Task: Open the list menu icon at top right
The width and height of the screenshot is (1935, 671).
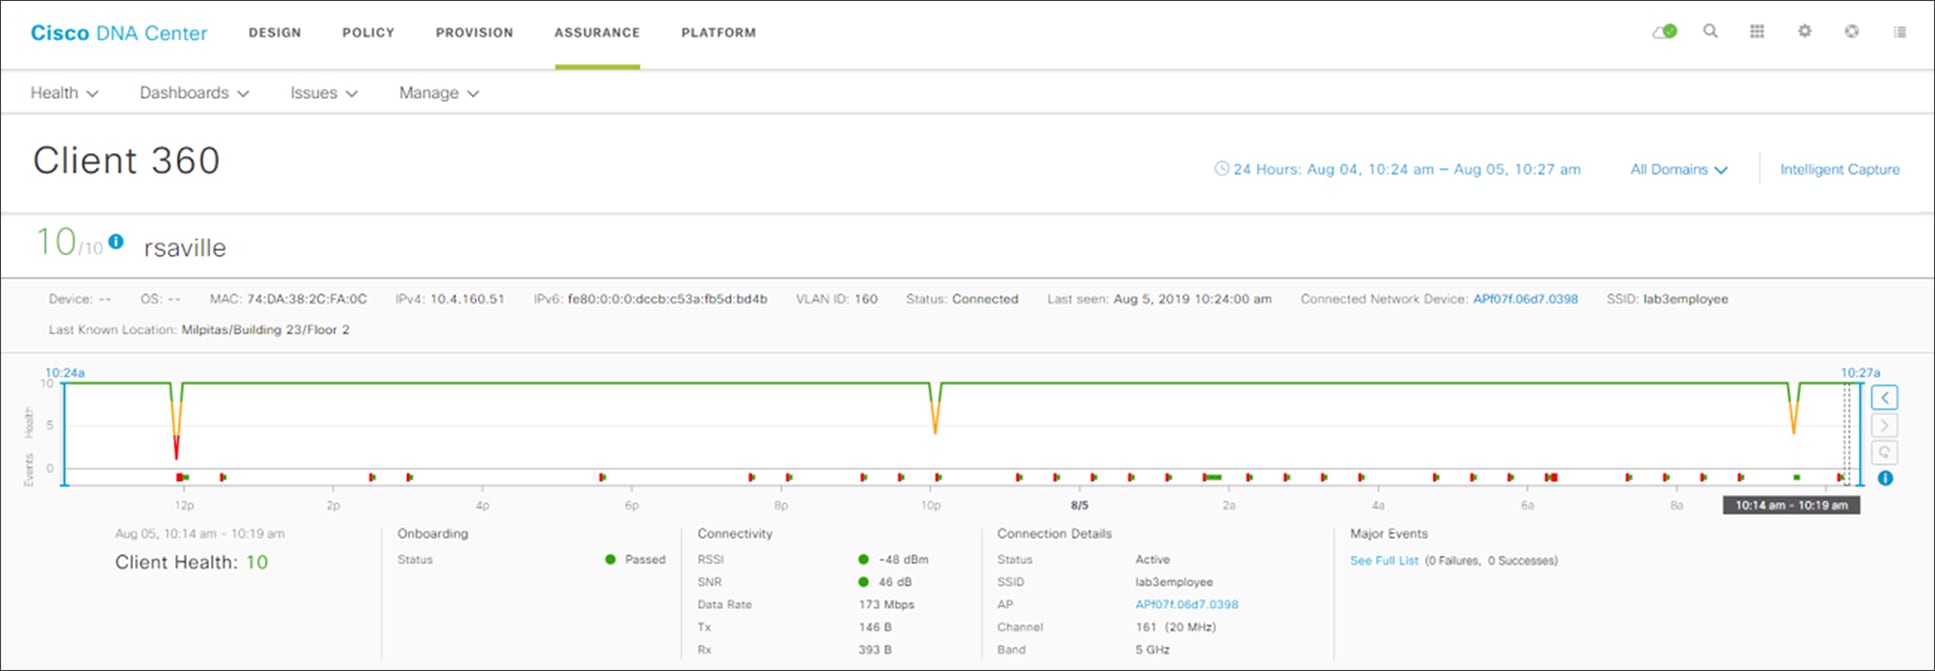Action: [x=1900, y=32]
